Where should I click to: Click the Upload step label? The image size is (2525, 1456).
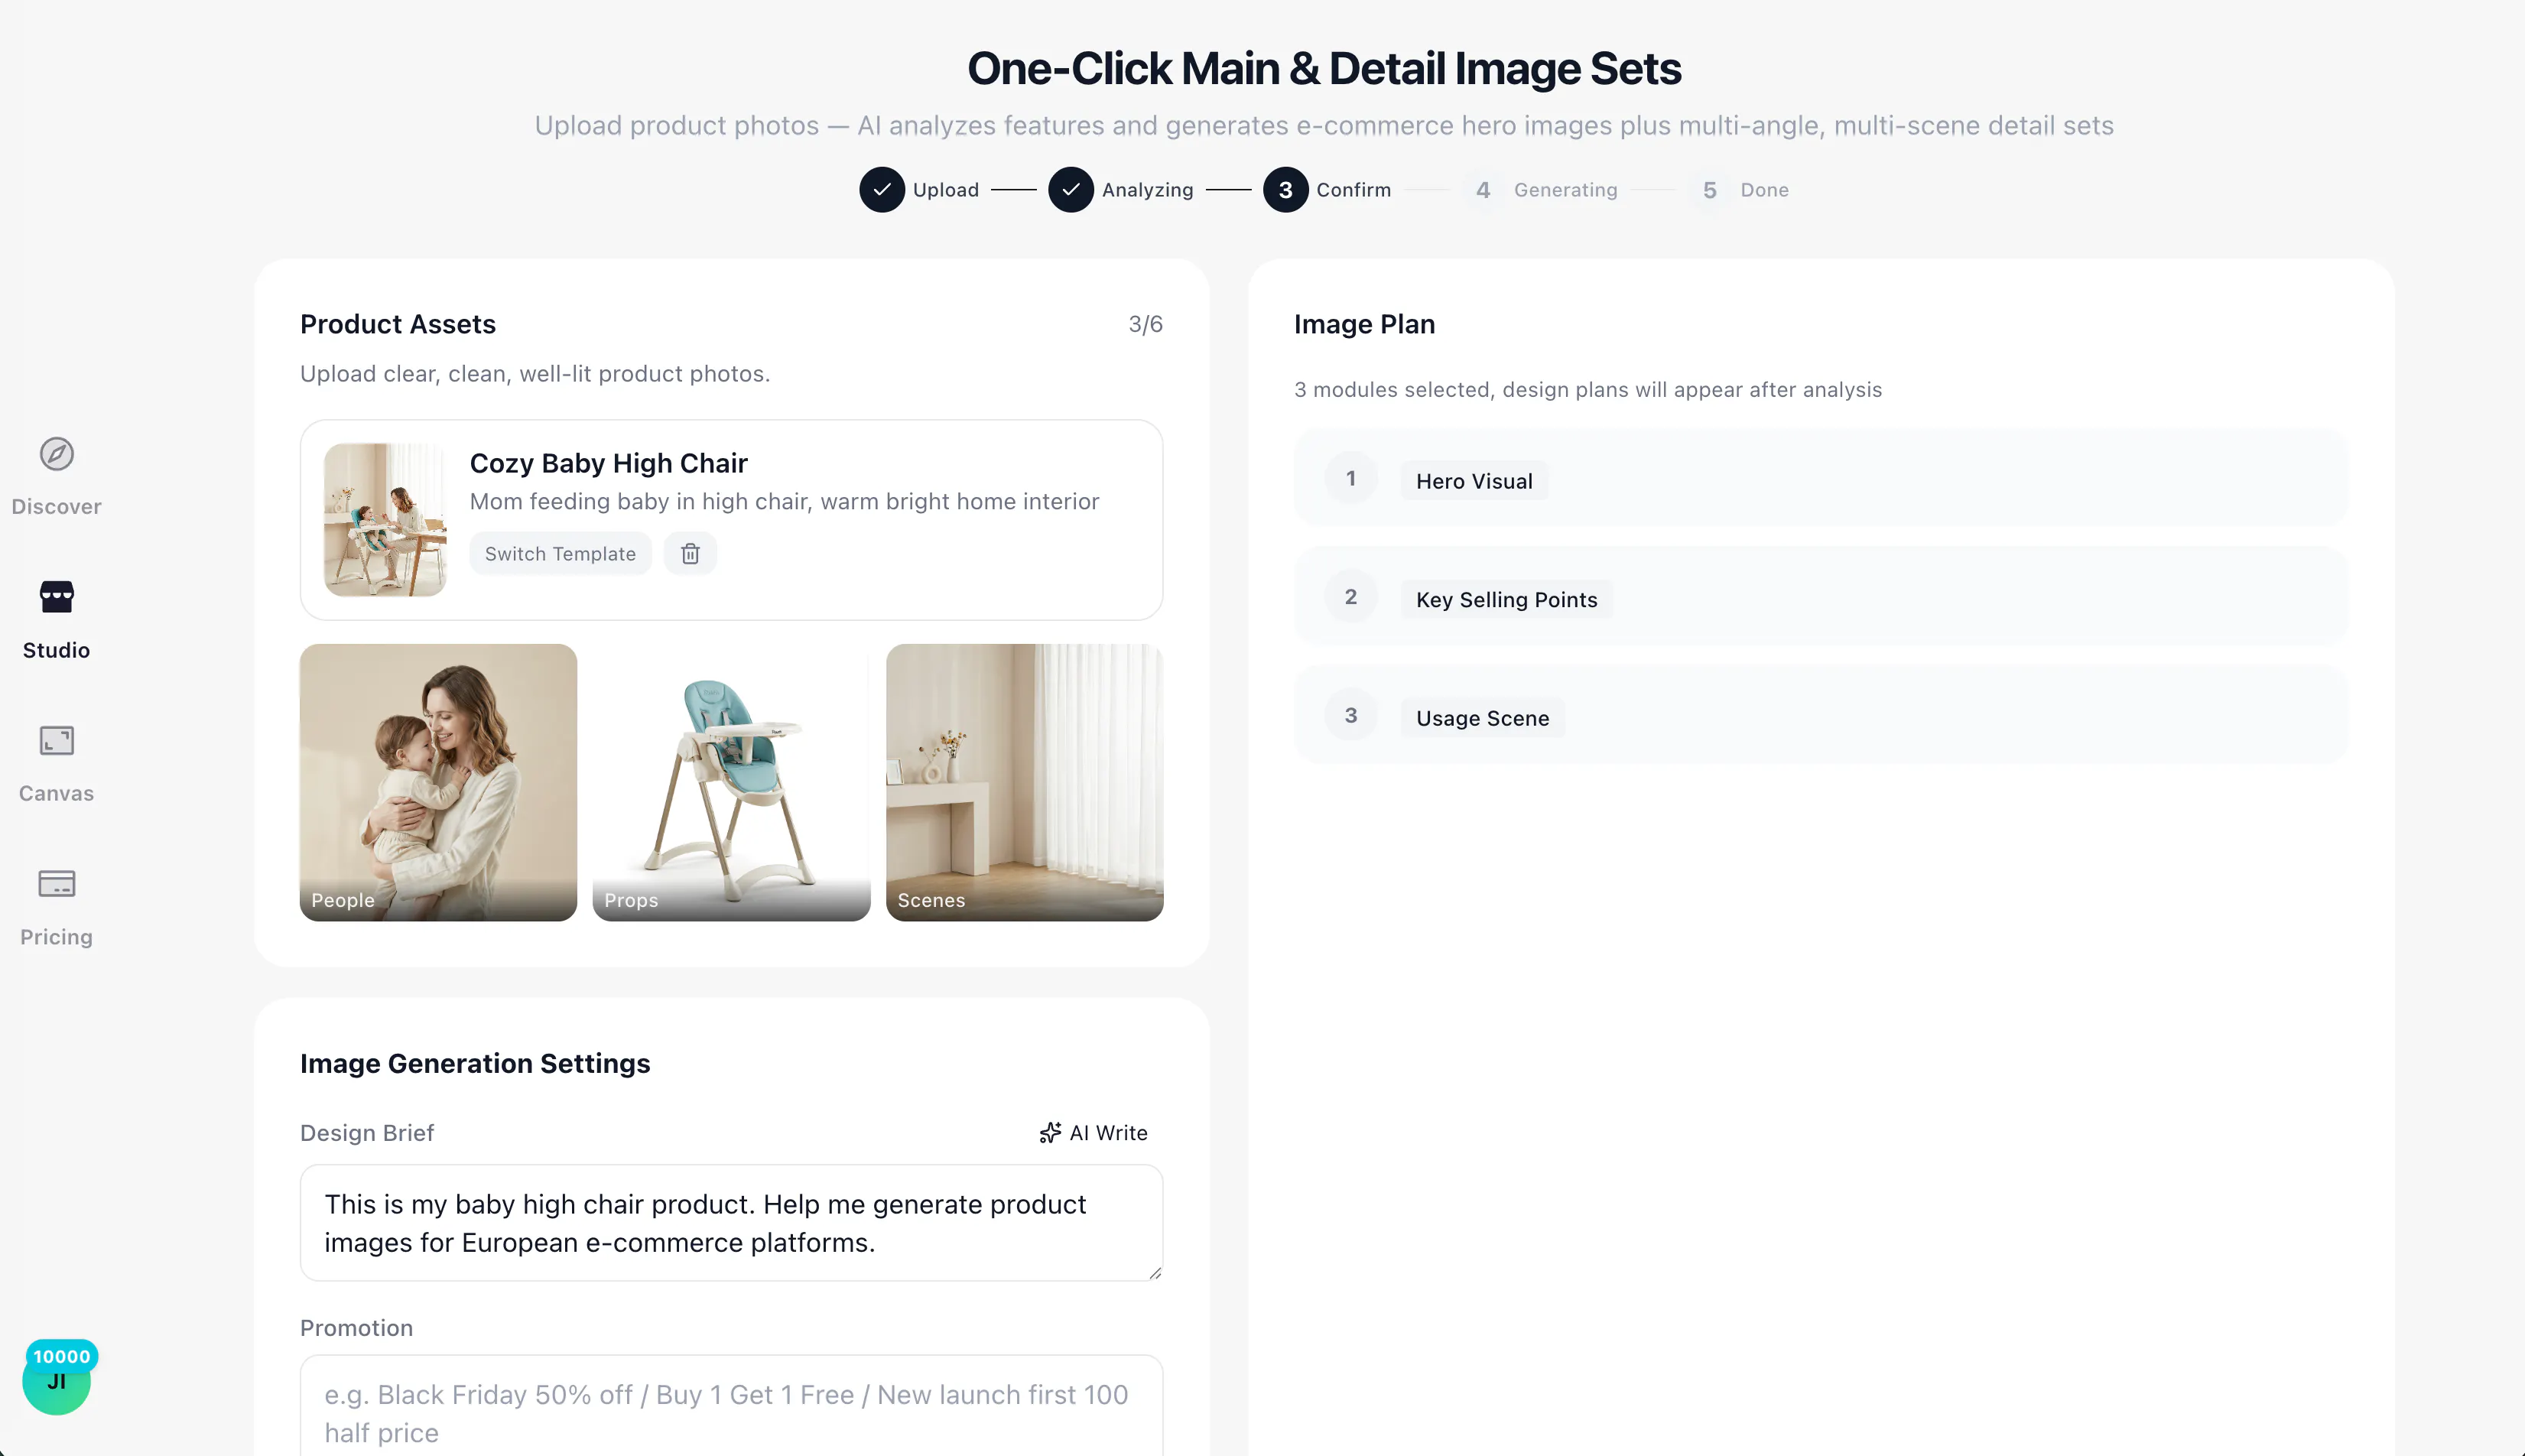(x=945, y=190)
